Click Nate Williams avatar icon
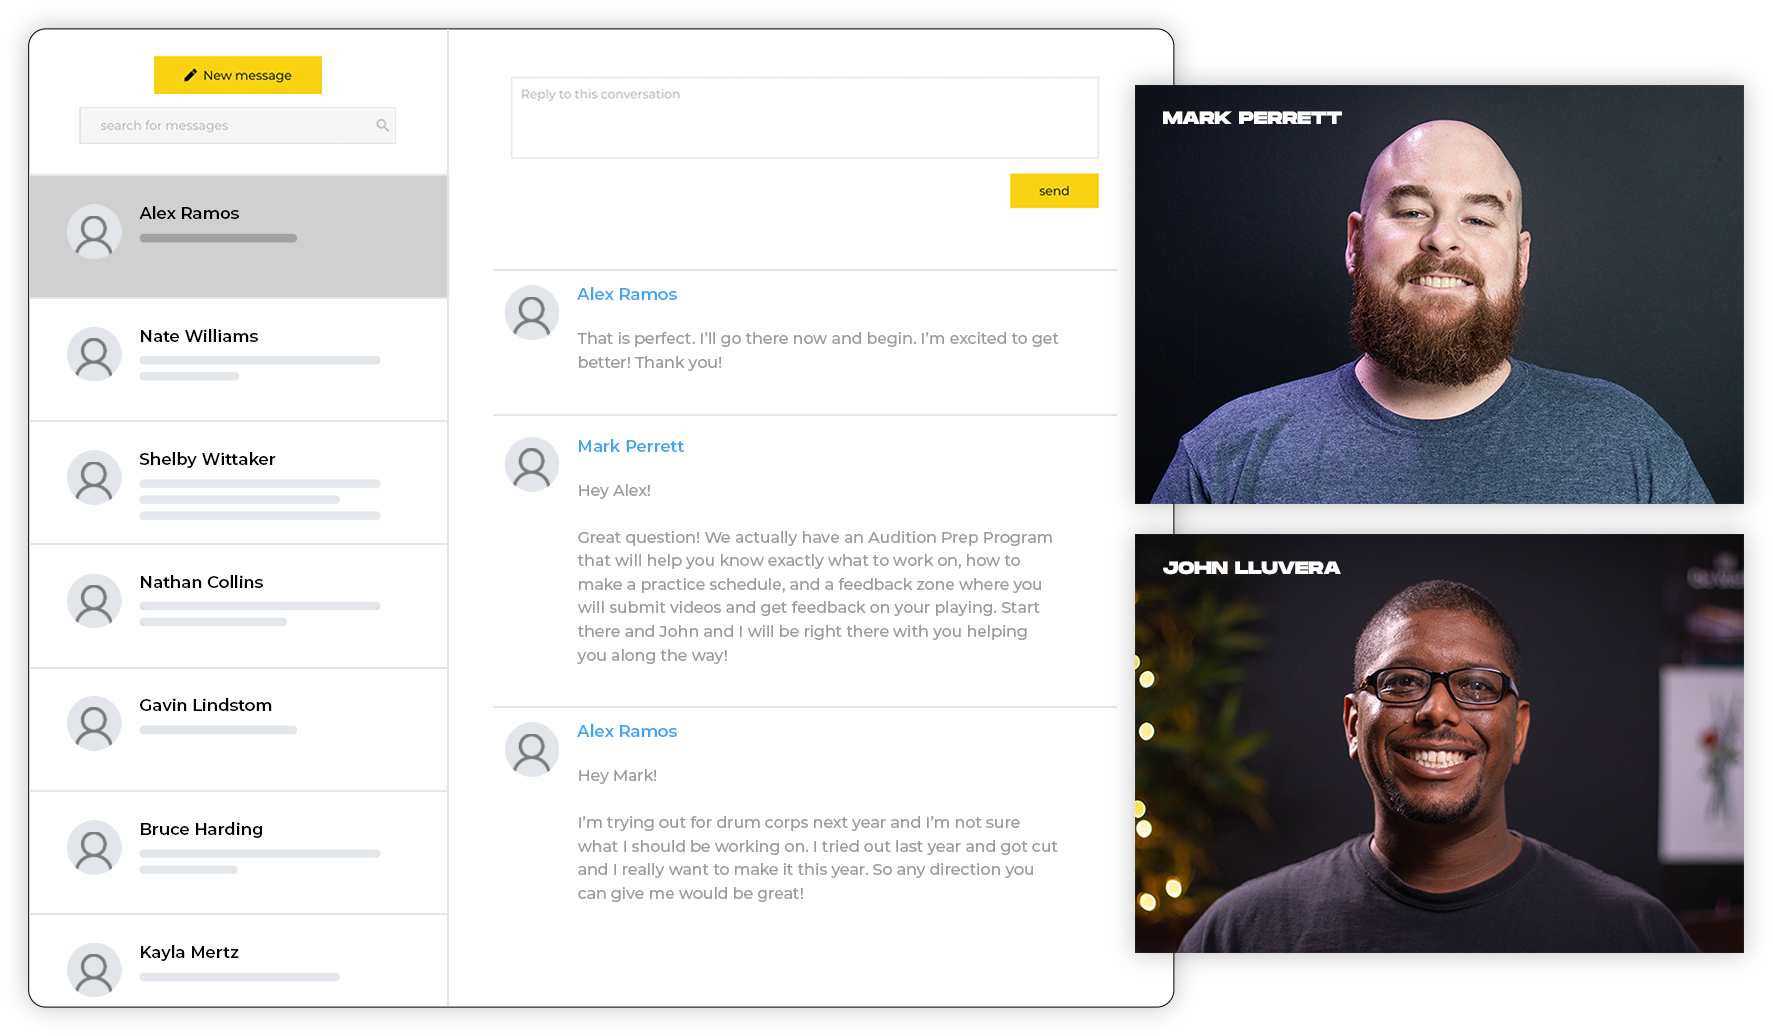 (94, 354)
